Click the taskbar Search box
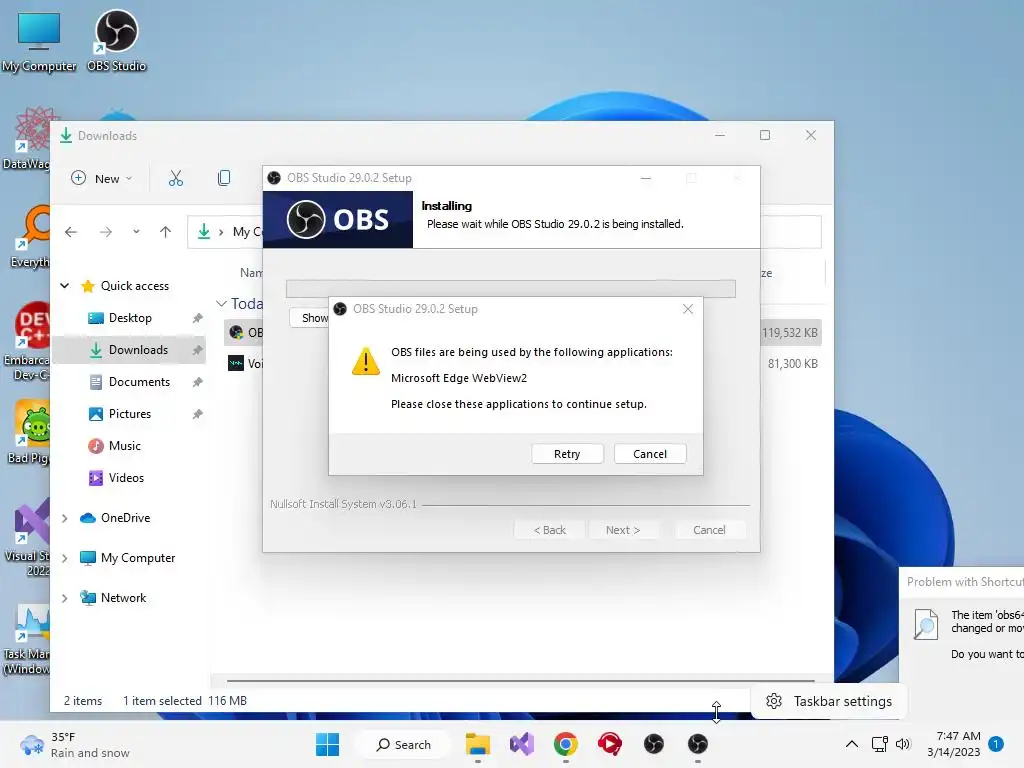1024x768 pixels. (x=404, y=744)
